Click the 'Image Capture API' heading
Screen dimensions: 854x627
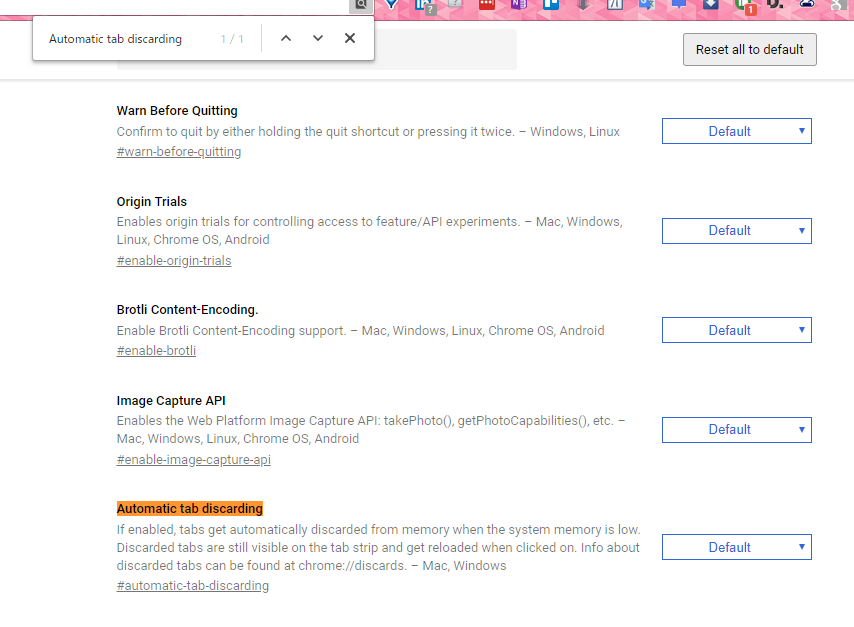171,400
